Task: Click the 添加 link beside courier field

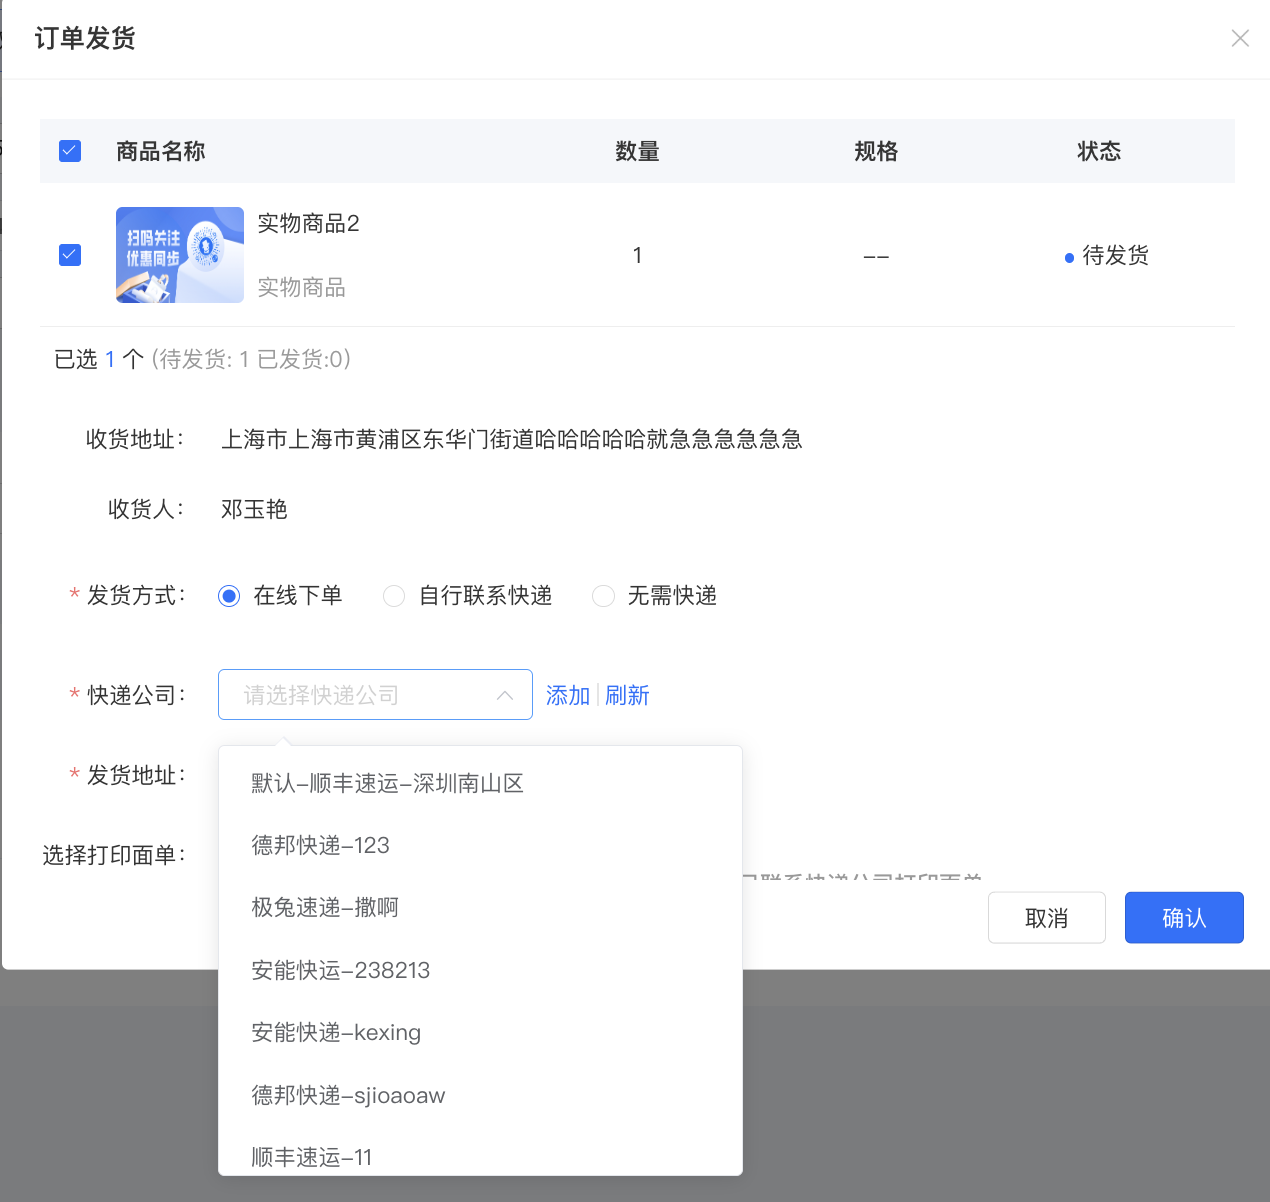Action: tap(568, 695)
